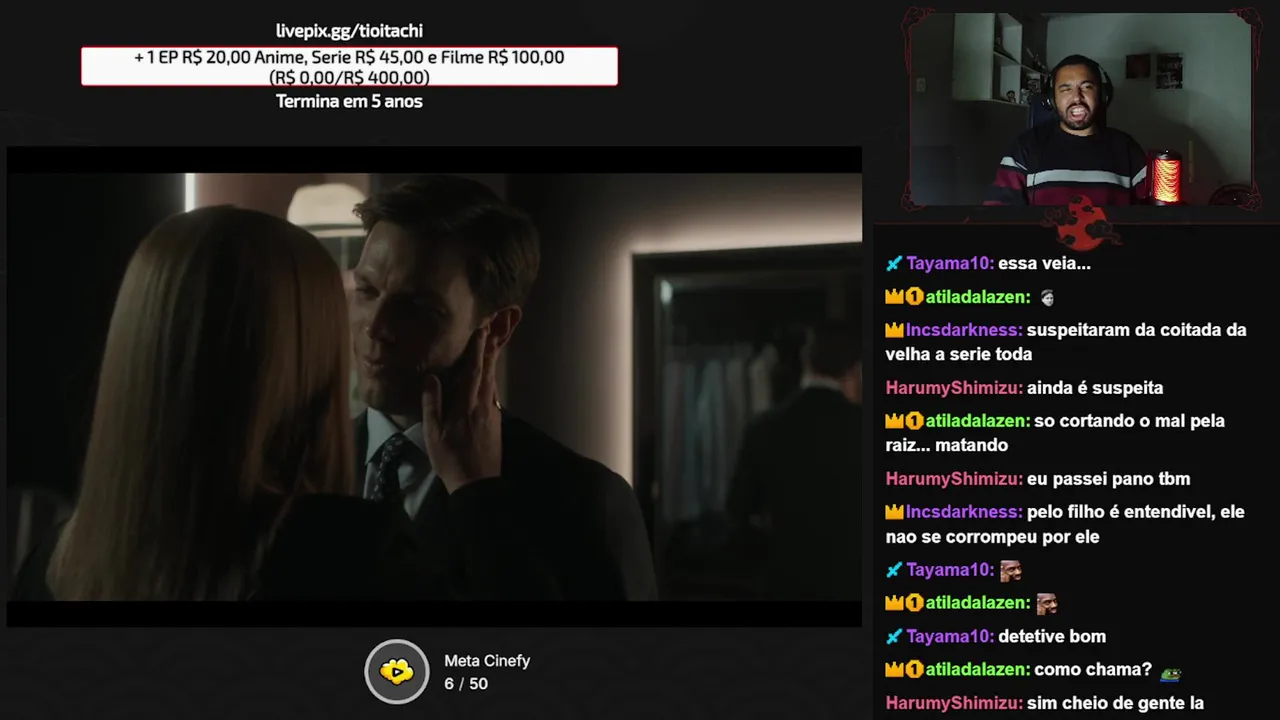The width and height of the screenshot is (1280, 720).
Task: Click the movie video frame
Action: click(x=434, y=387)
